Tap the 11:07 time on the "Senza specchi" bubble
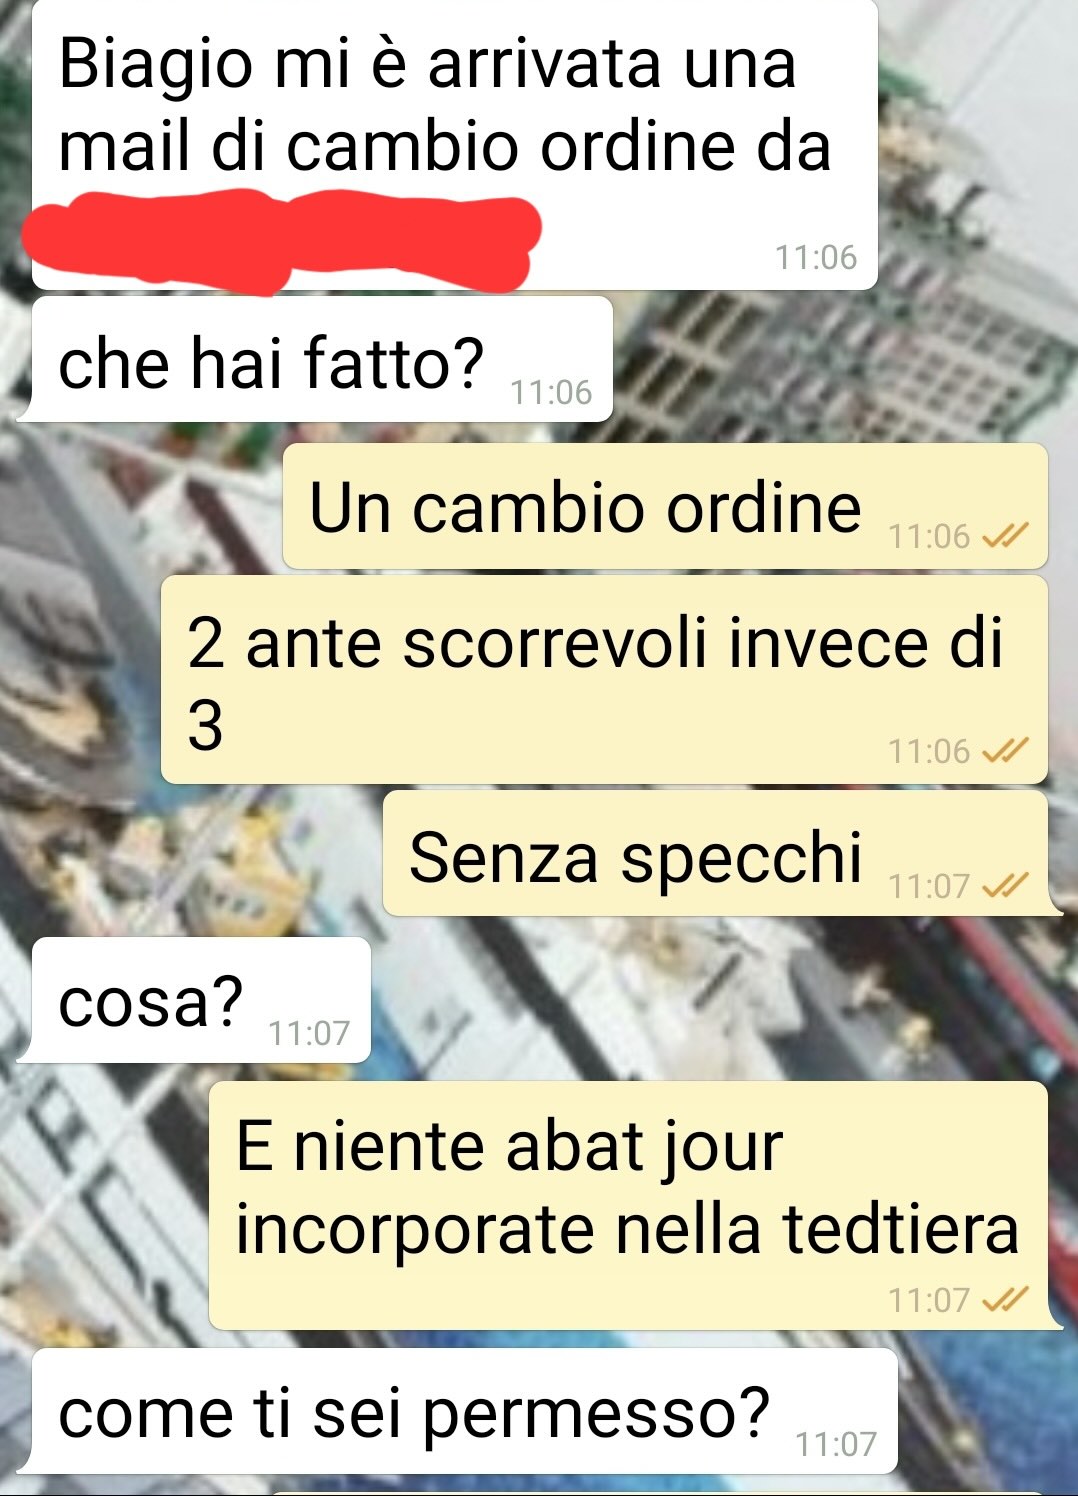The height and width of the screenshot is (1496, 1078). click(929, 886)
